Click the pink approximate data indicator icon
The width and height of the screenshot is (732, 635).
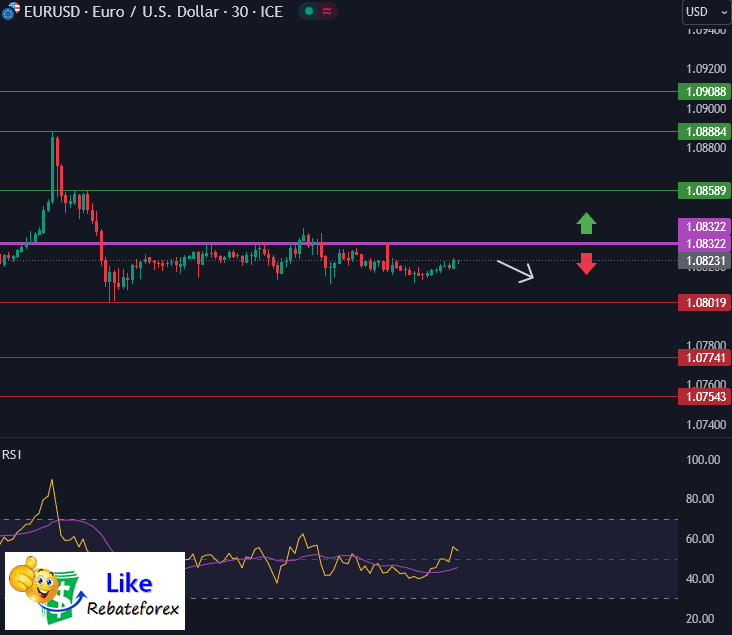coord(327,12)
